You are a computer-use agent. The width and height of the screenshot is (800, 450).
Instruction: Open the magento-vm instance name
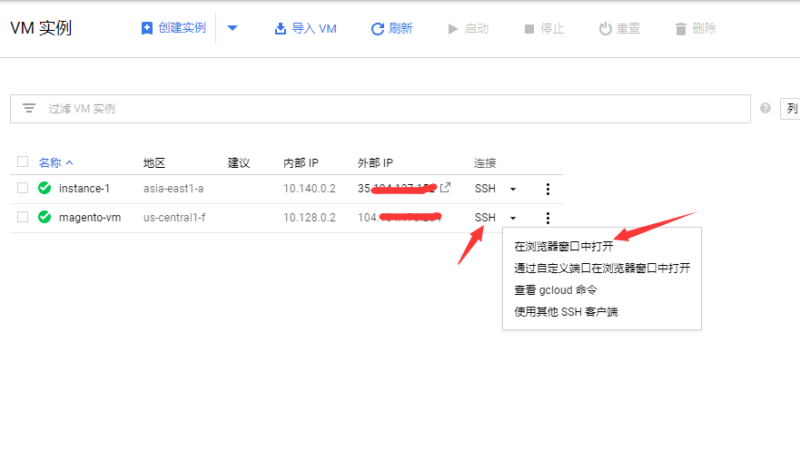click(90, 218)
